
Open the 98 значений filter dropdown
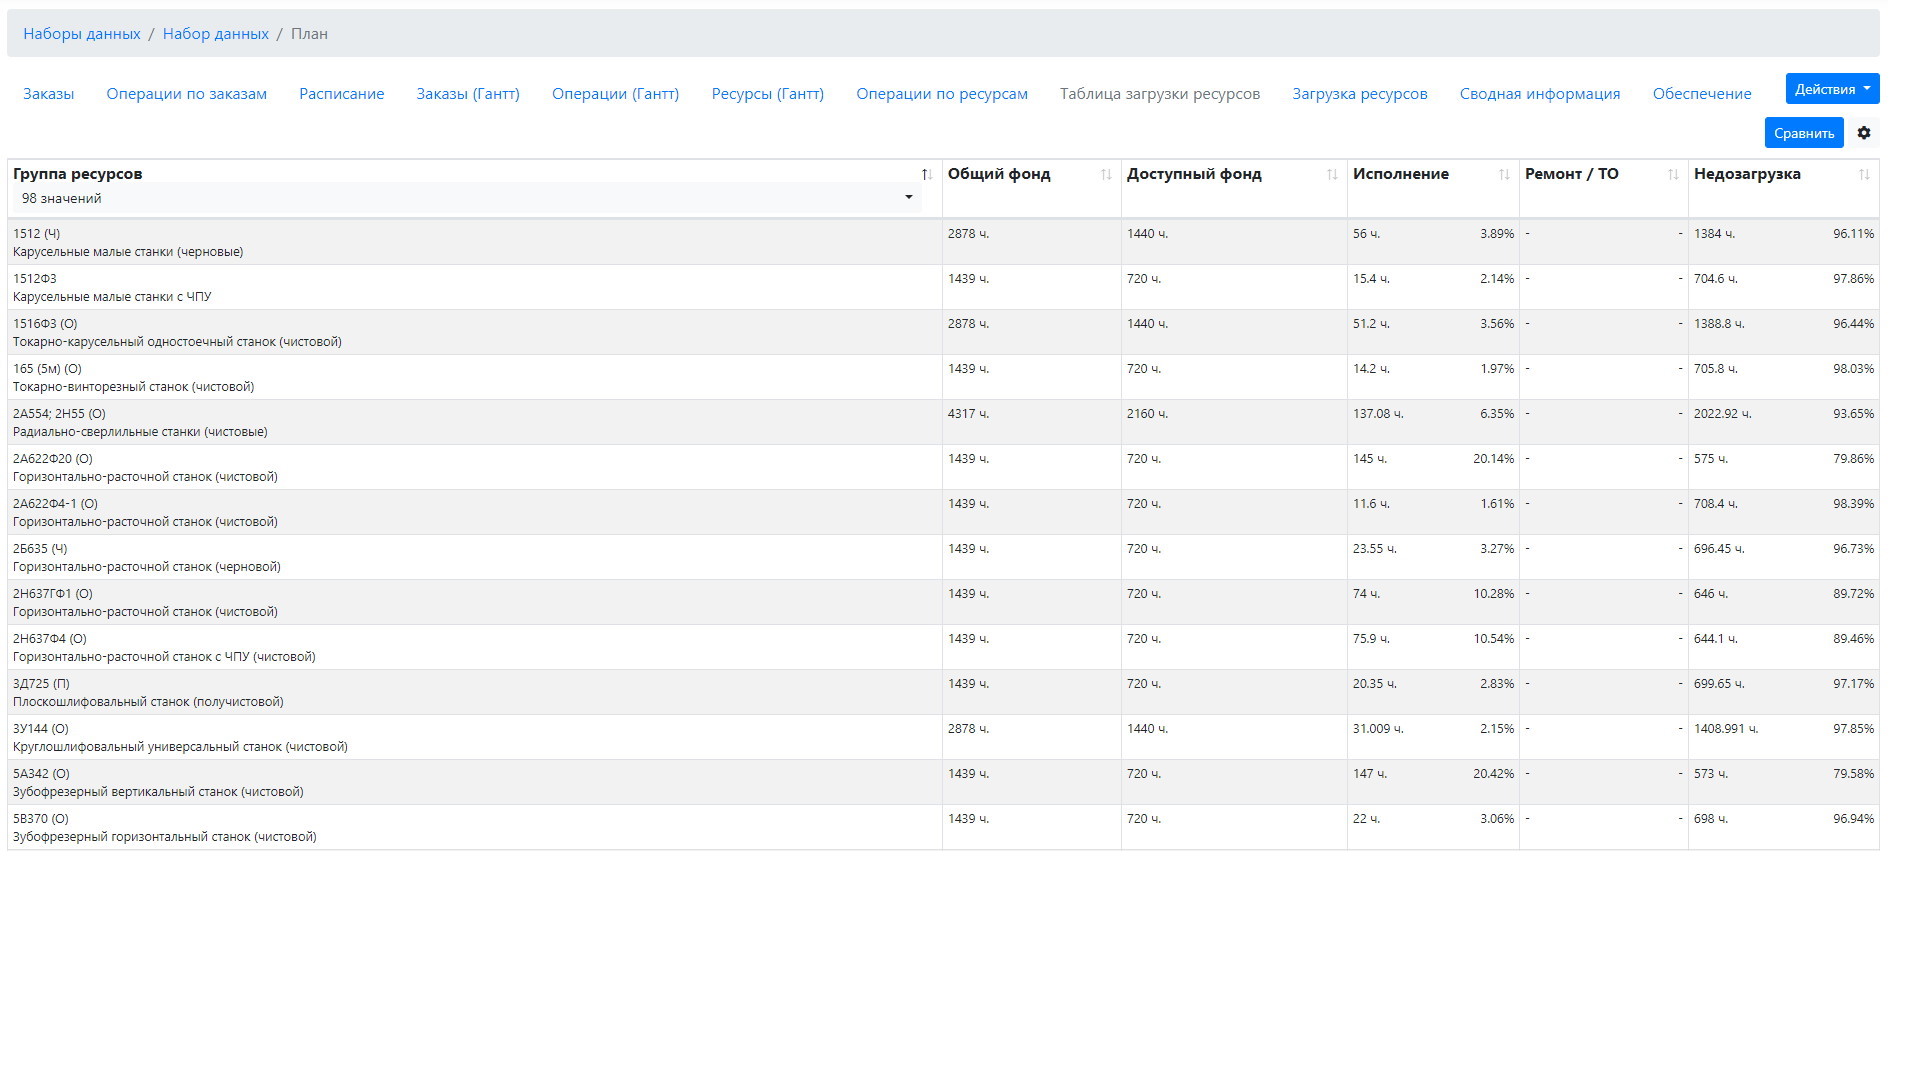(x=466, y=198)
